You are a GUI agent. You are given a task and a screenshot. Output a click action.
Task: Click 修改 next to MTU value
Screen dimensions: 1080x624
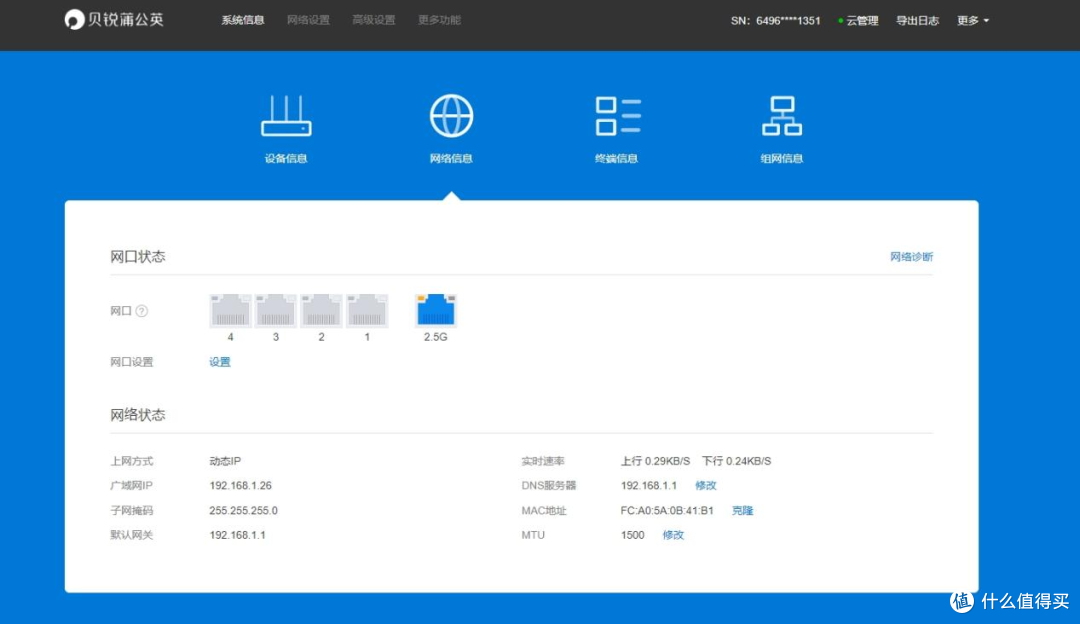673,535
